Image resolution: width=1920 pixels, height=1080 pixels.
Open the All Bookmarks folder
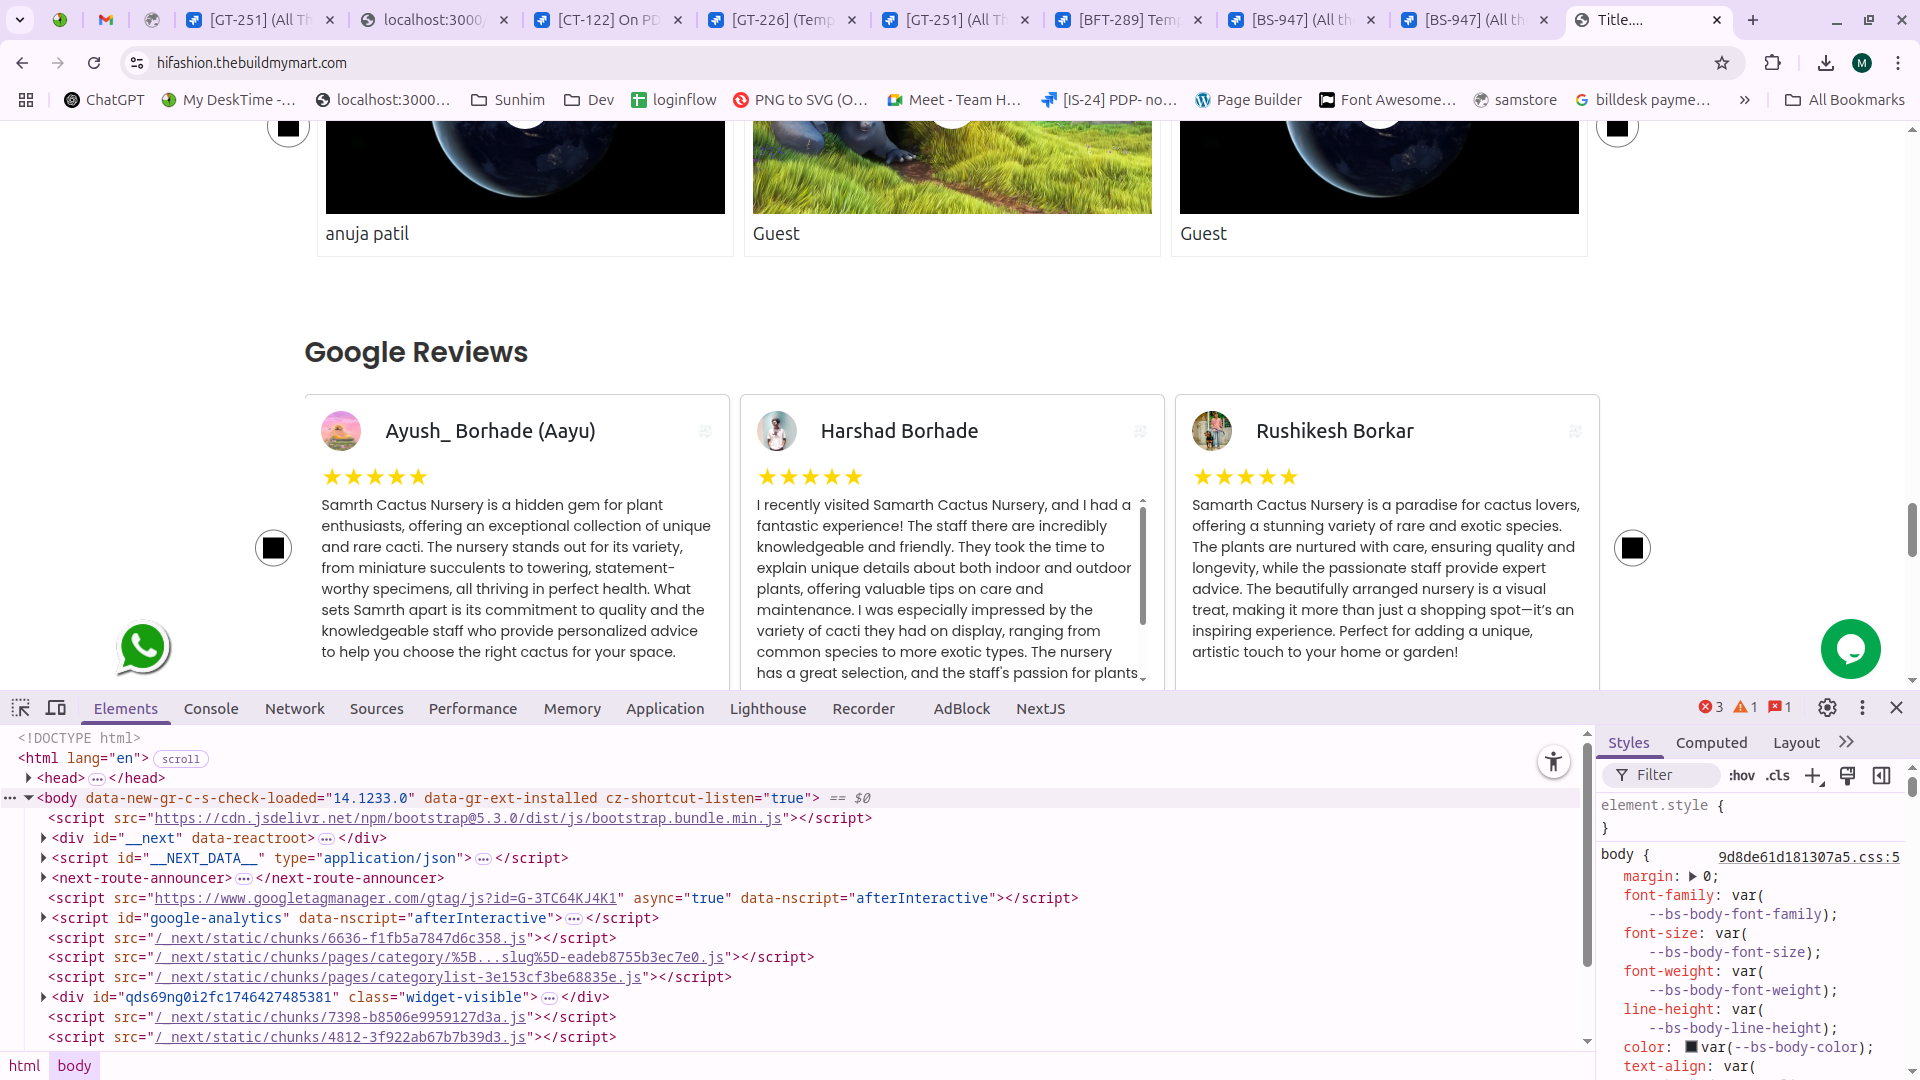1845,100
